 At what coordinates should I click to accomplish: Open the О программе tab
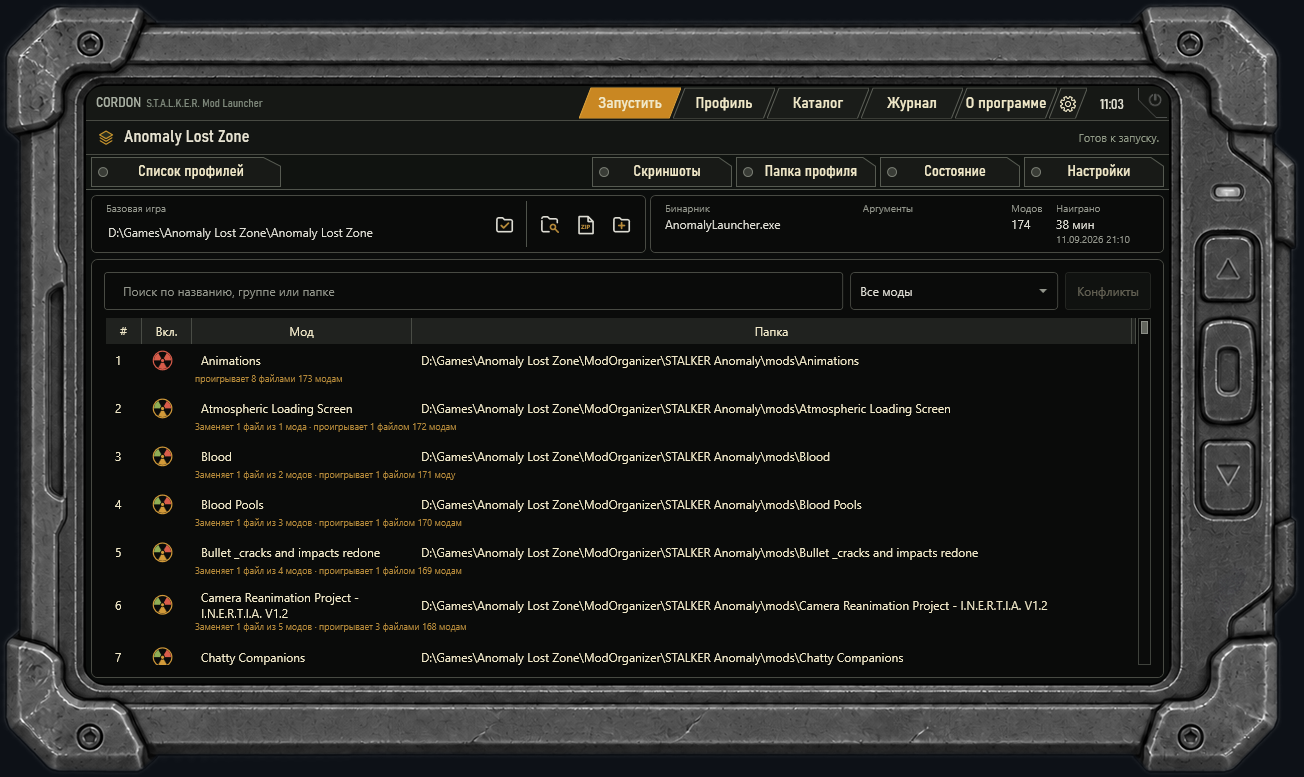pyautogui.click(x=1005, y=103)
